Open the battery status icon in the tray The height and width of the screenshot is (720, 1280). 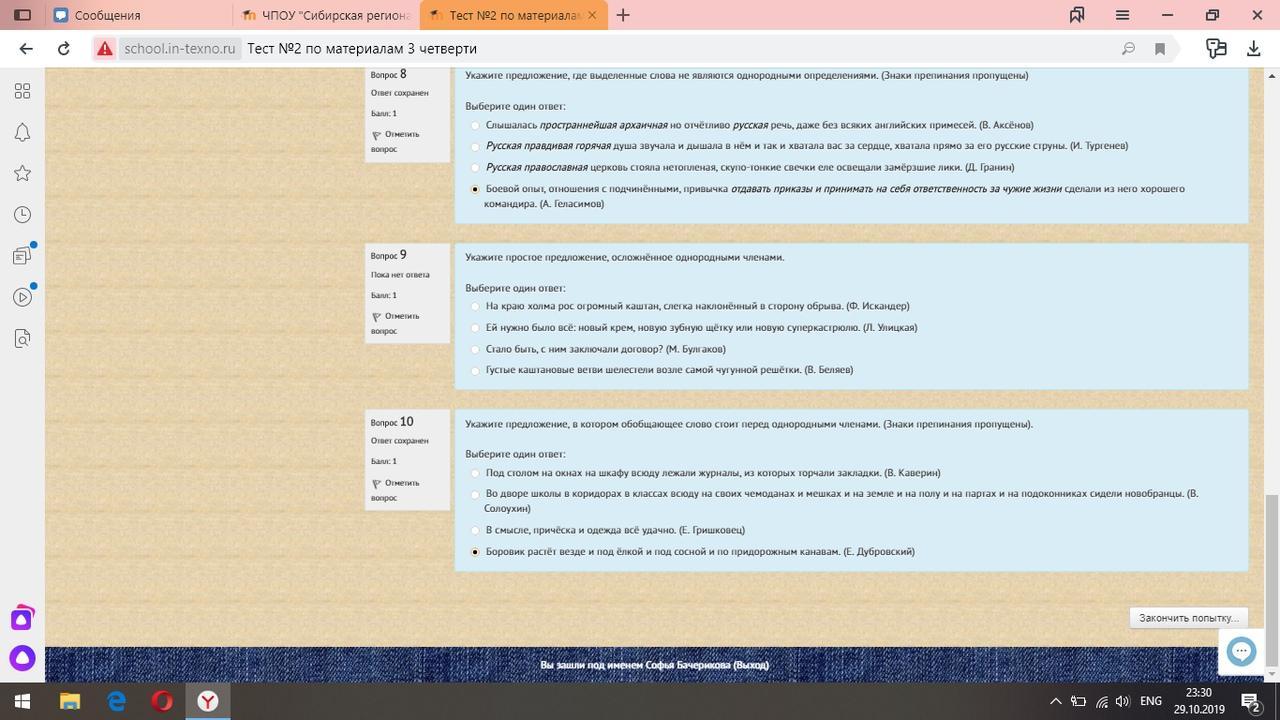(x=1079, y=701)
